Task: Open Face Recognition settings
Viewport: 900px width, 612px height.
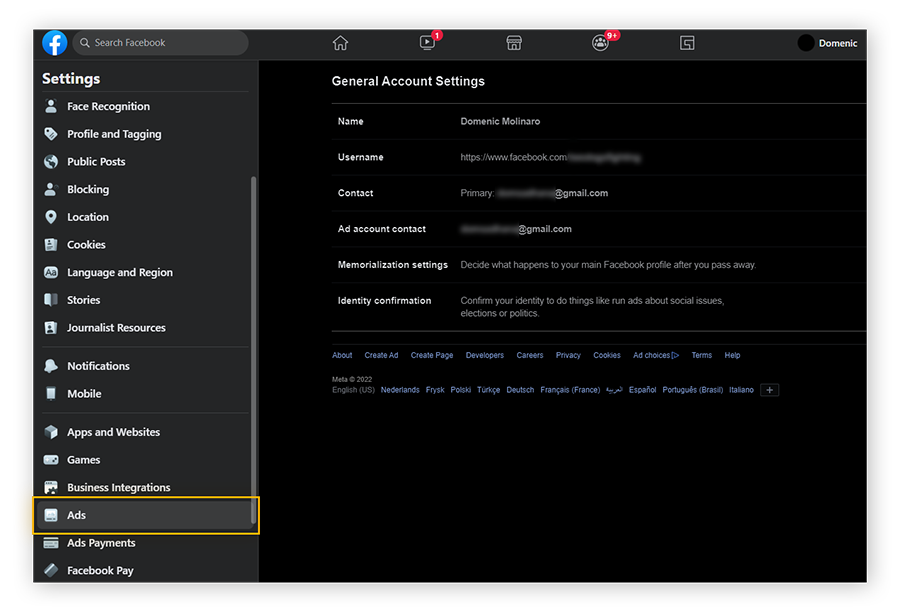Action: click(x=108, y=106)
